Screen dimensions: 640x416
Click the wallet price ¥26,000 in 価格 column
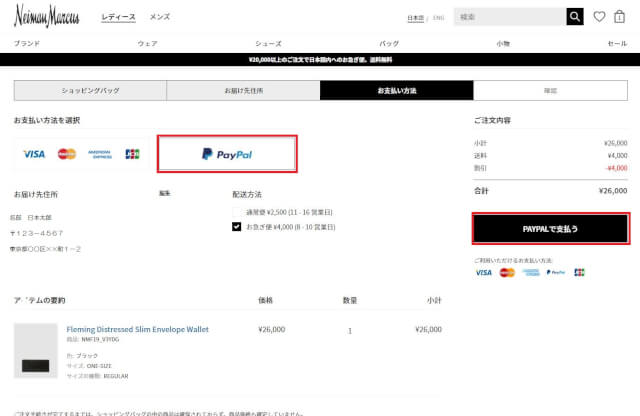tap(272, 329)
